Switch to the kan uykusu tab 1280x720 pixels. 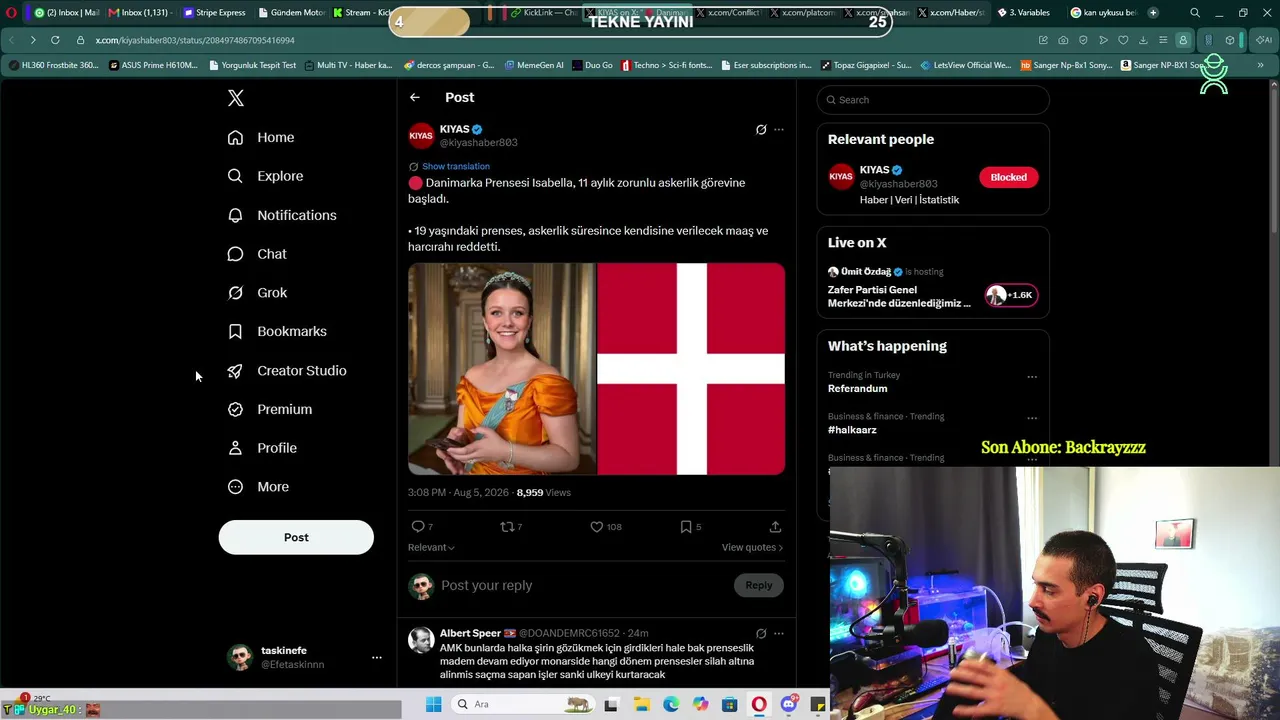[1103, 13]
